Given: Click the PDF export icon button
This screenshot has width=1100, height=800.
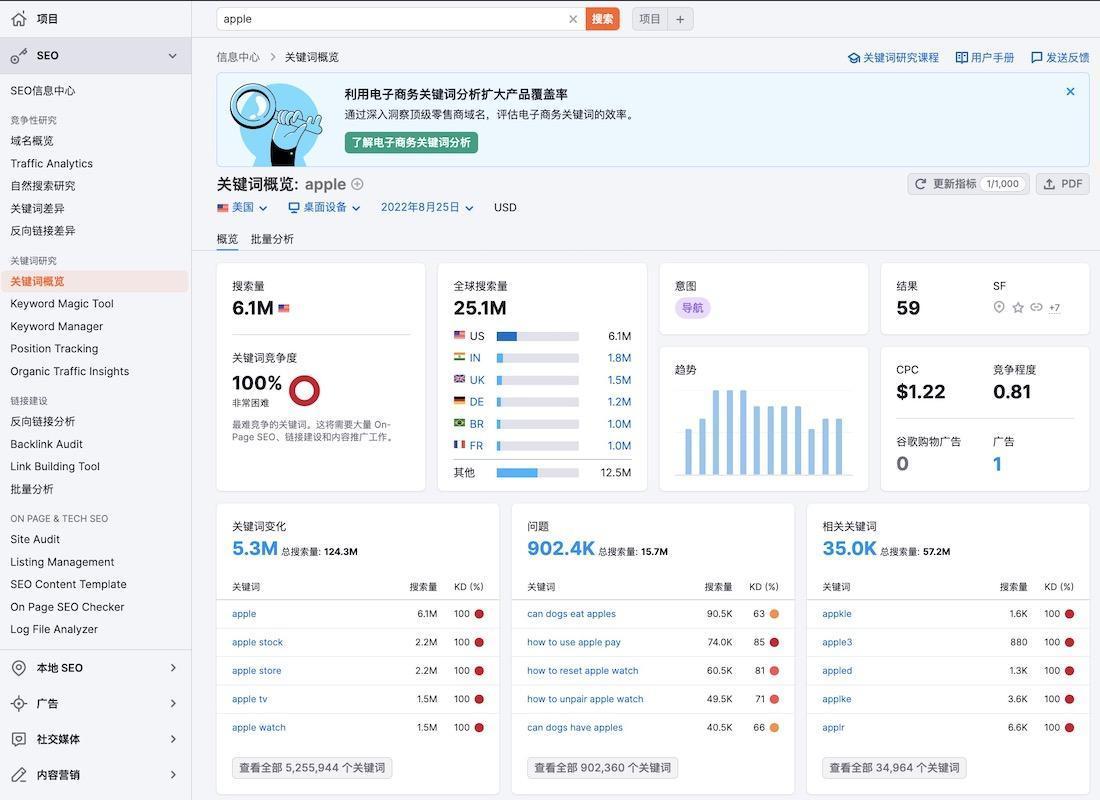Looking at the screenshot, I should (1062, 184).
